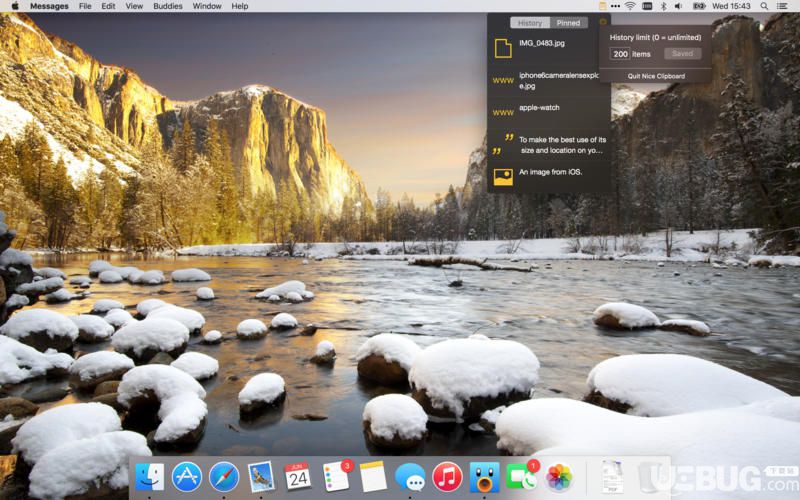This screenshot has height=500, width=800.
Task: Click the Saved button
Action: pyautogui.click(x=682, y=54)
